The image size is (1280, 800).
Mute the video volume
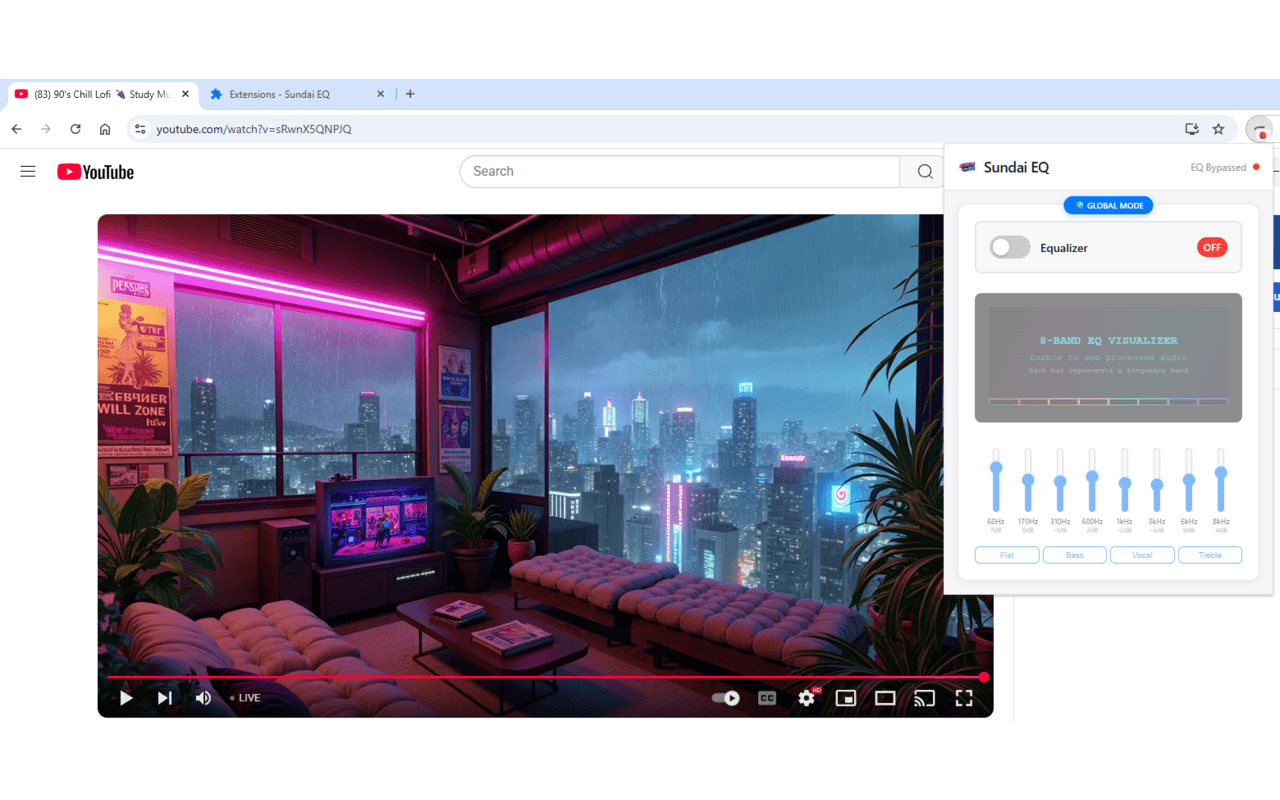pyautogui.click(x=203, y=698)
